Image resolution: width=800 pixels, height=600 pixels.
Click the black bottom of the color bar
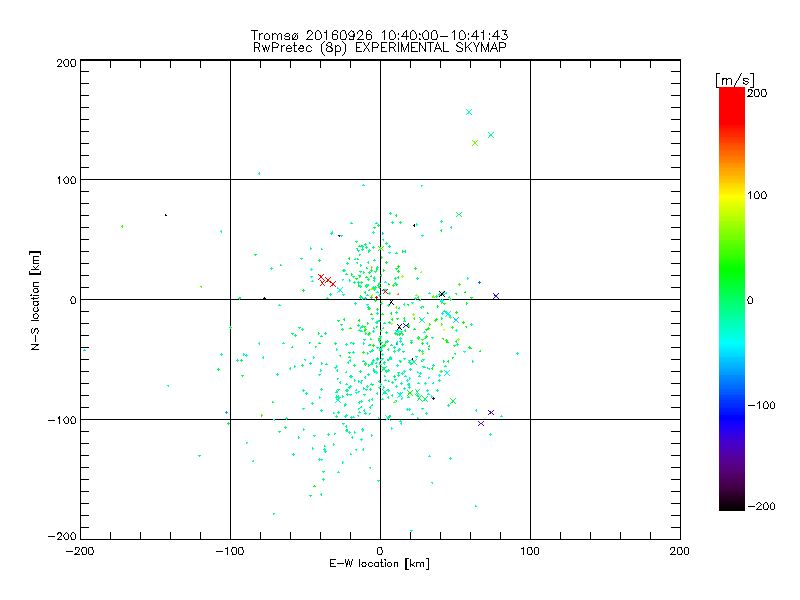pyautogui.click(x=731, y=505)
